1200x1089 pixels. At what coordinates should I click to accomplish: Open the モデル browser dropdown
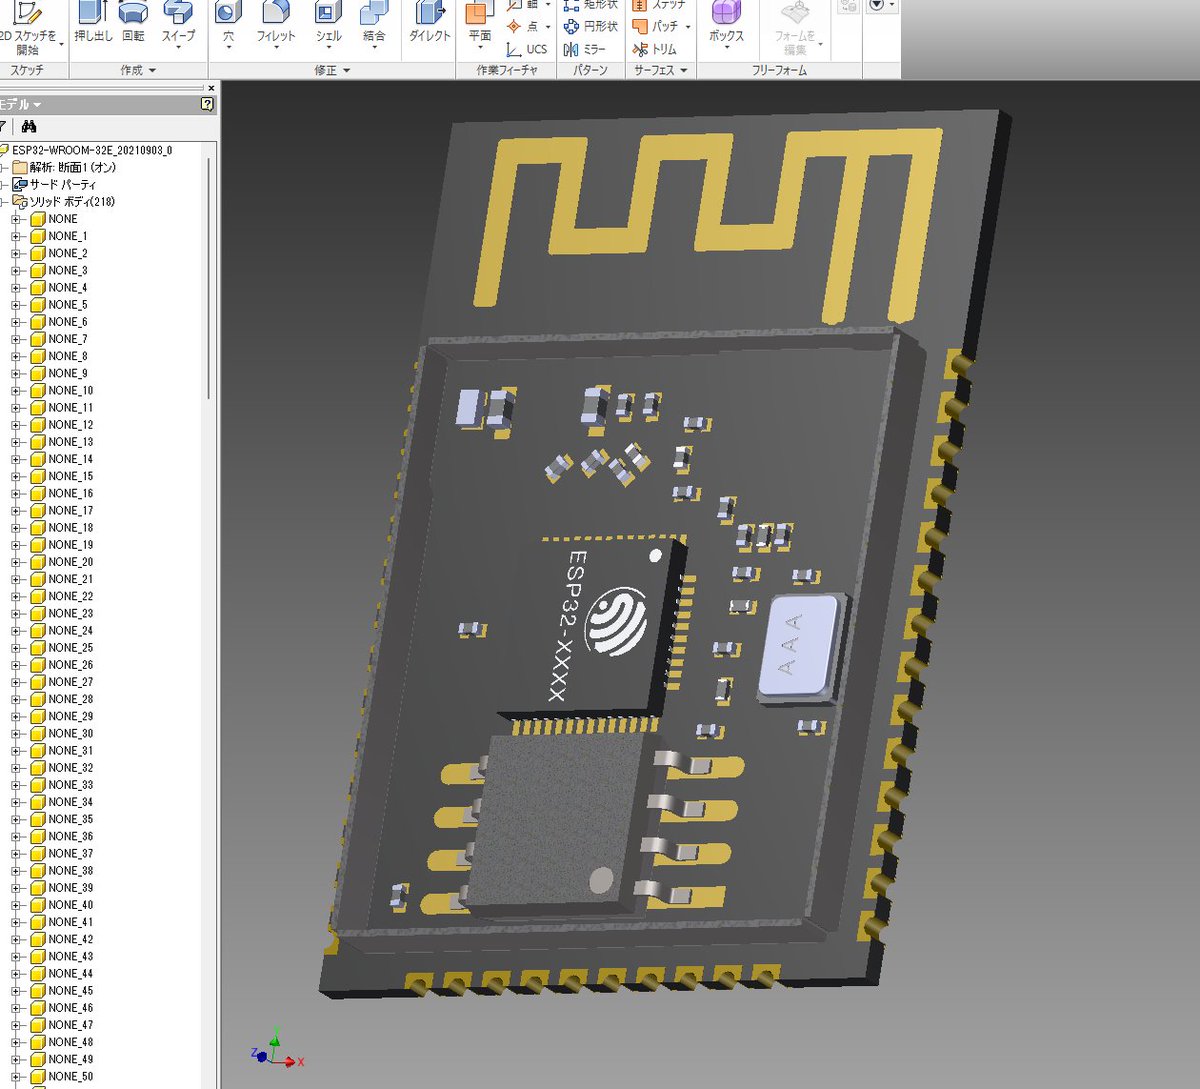tap(37, 105)
